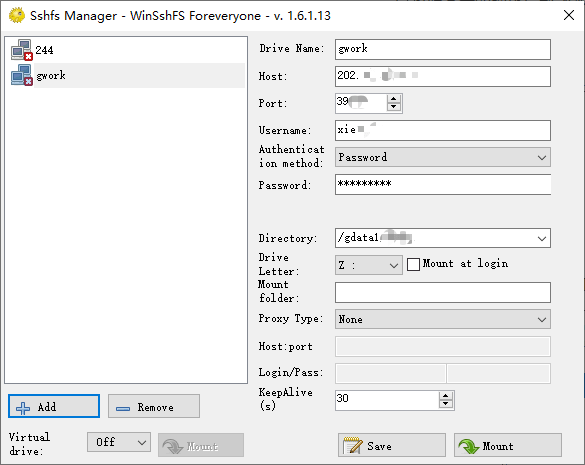Remove the selected drive
The image size is (585, 465).
point(154,406)
